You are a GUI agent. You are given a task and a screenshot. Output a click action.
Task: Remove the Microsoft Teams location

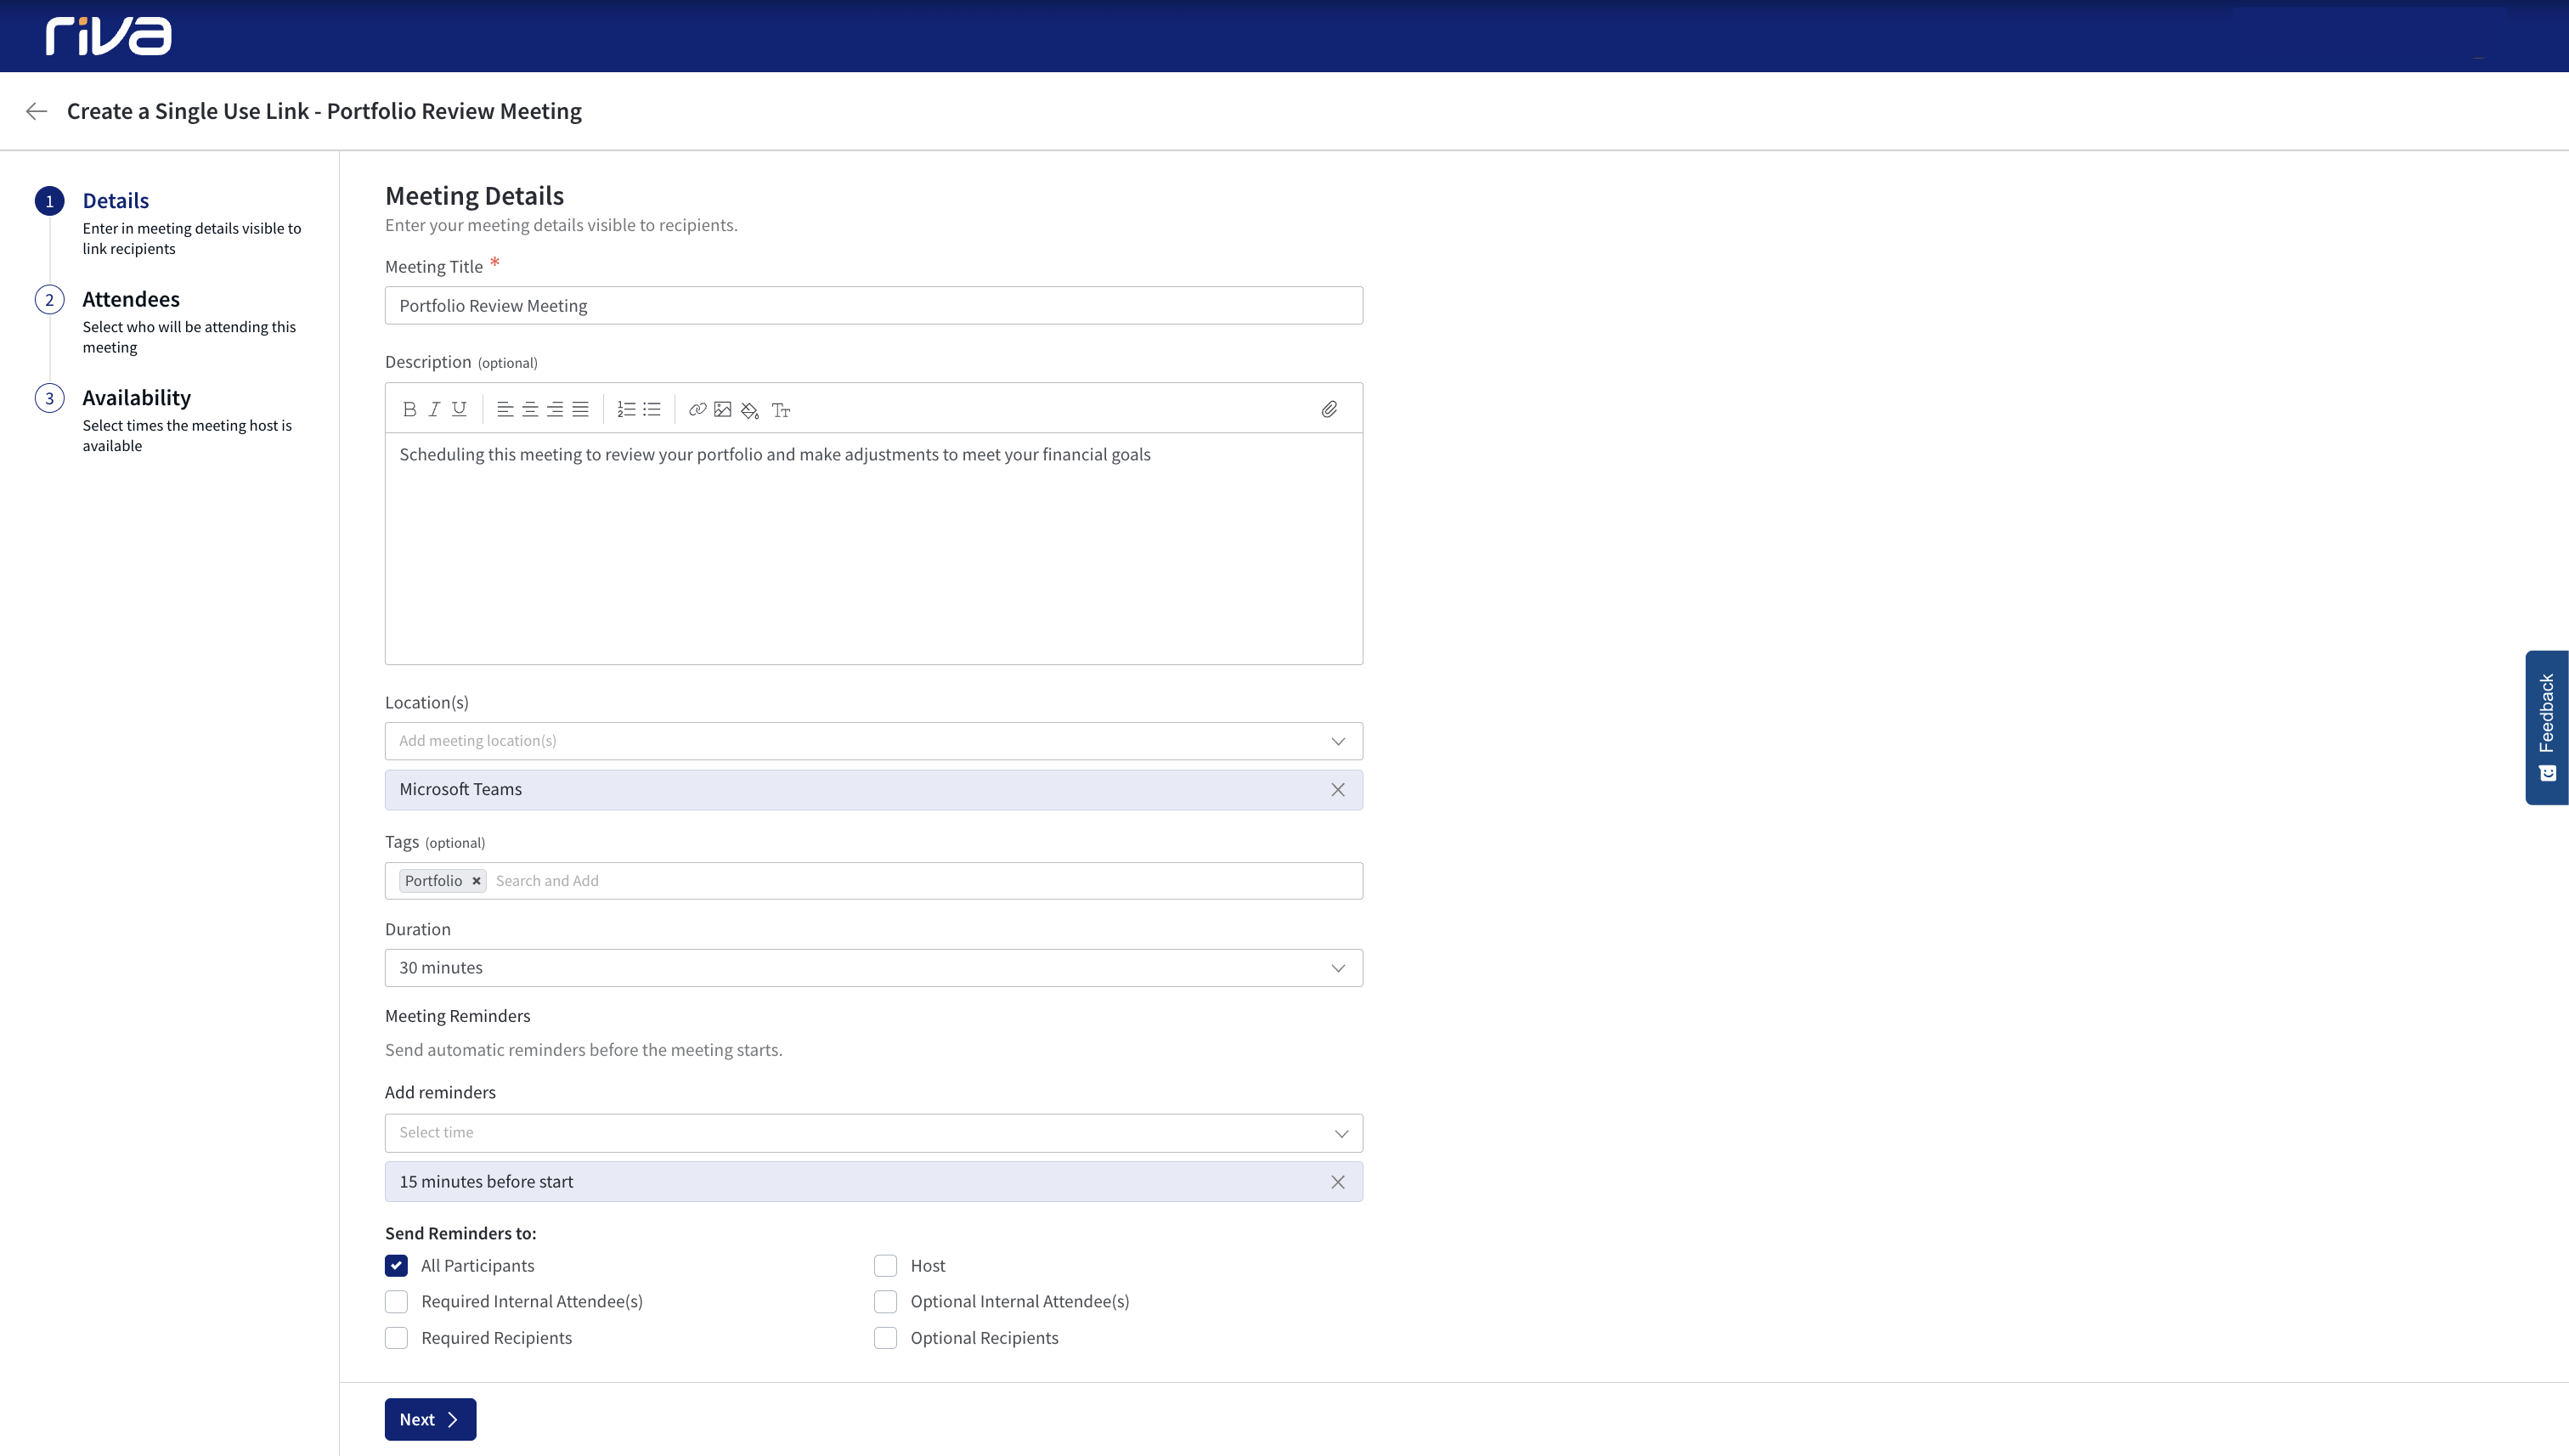click(1338, 789)
